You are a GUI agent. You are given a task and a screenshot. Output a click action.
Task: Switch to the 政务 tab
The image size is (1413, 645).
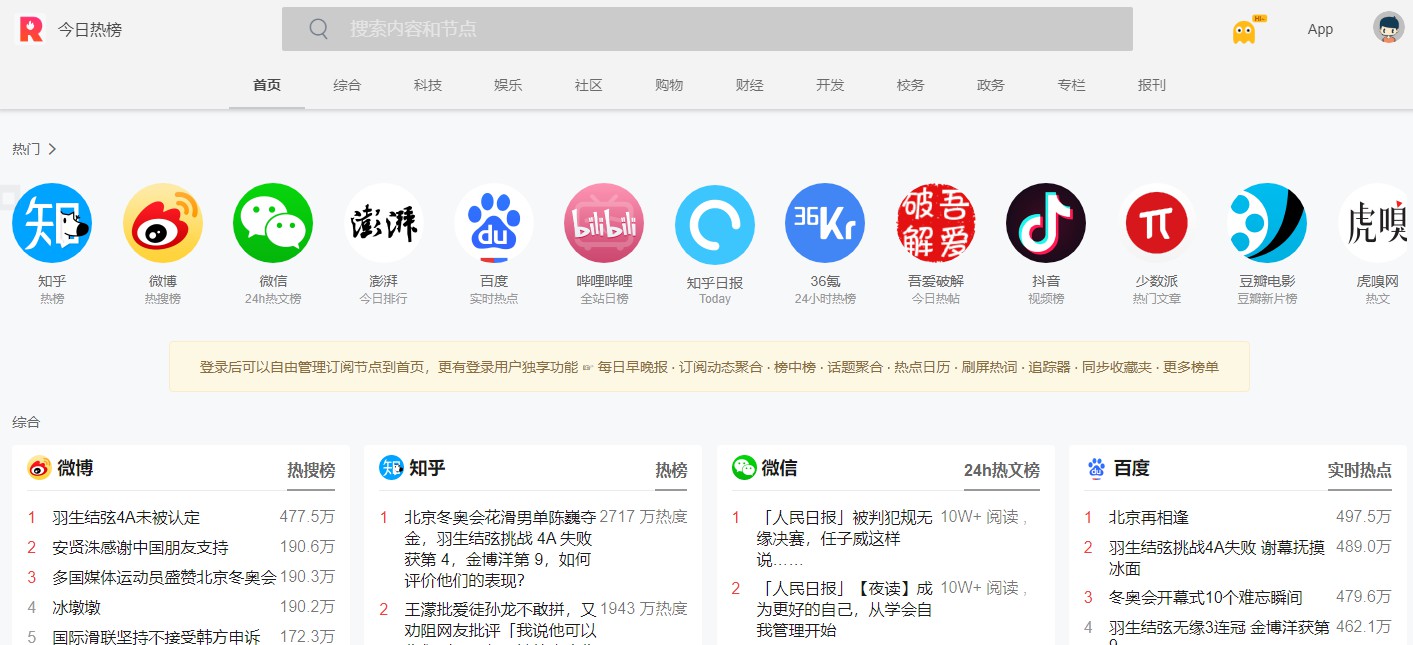(x=991, y=85)
